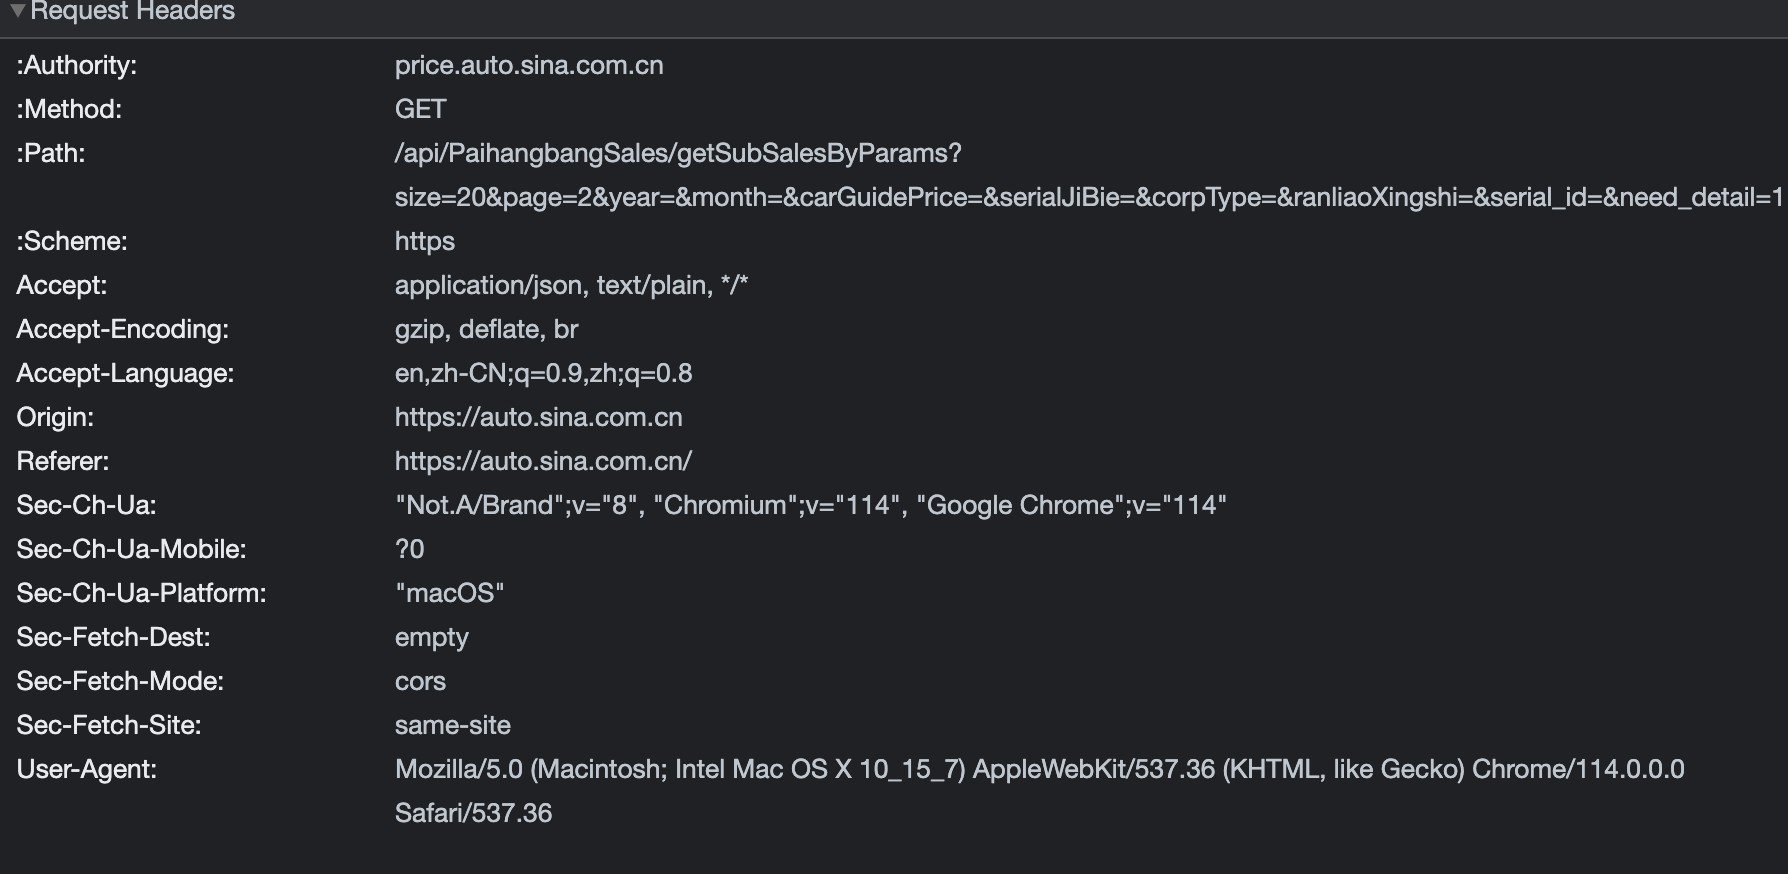The width and height of the screenshot is (1788, 874).
Task: Select the :Path: header name
Action: 51,153
